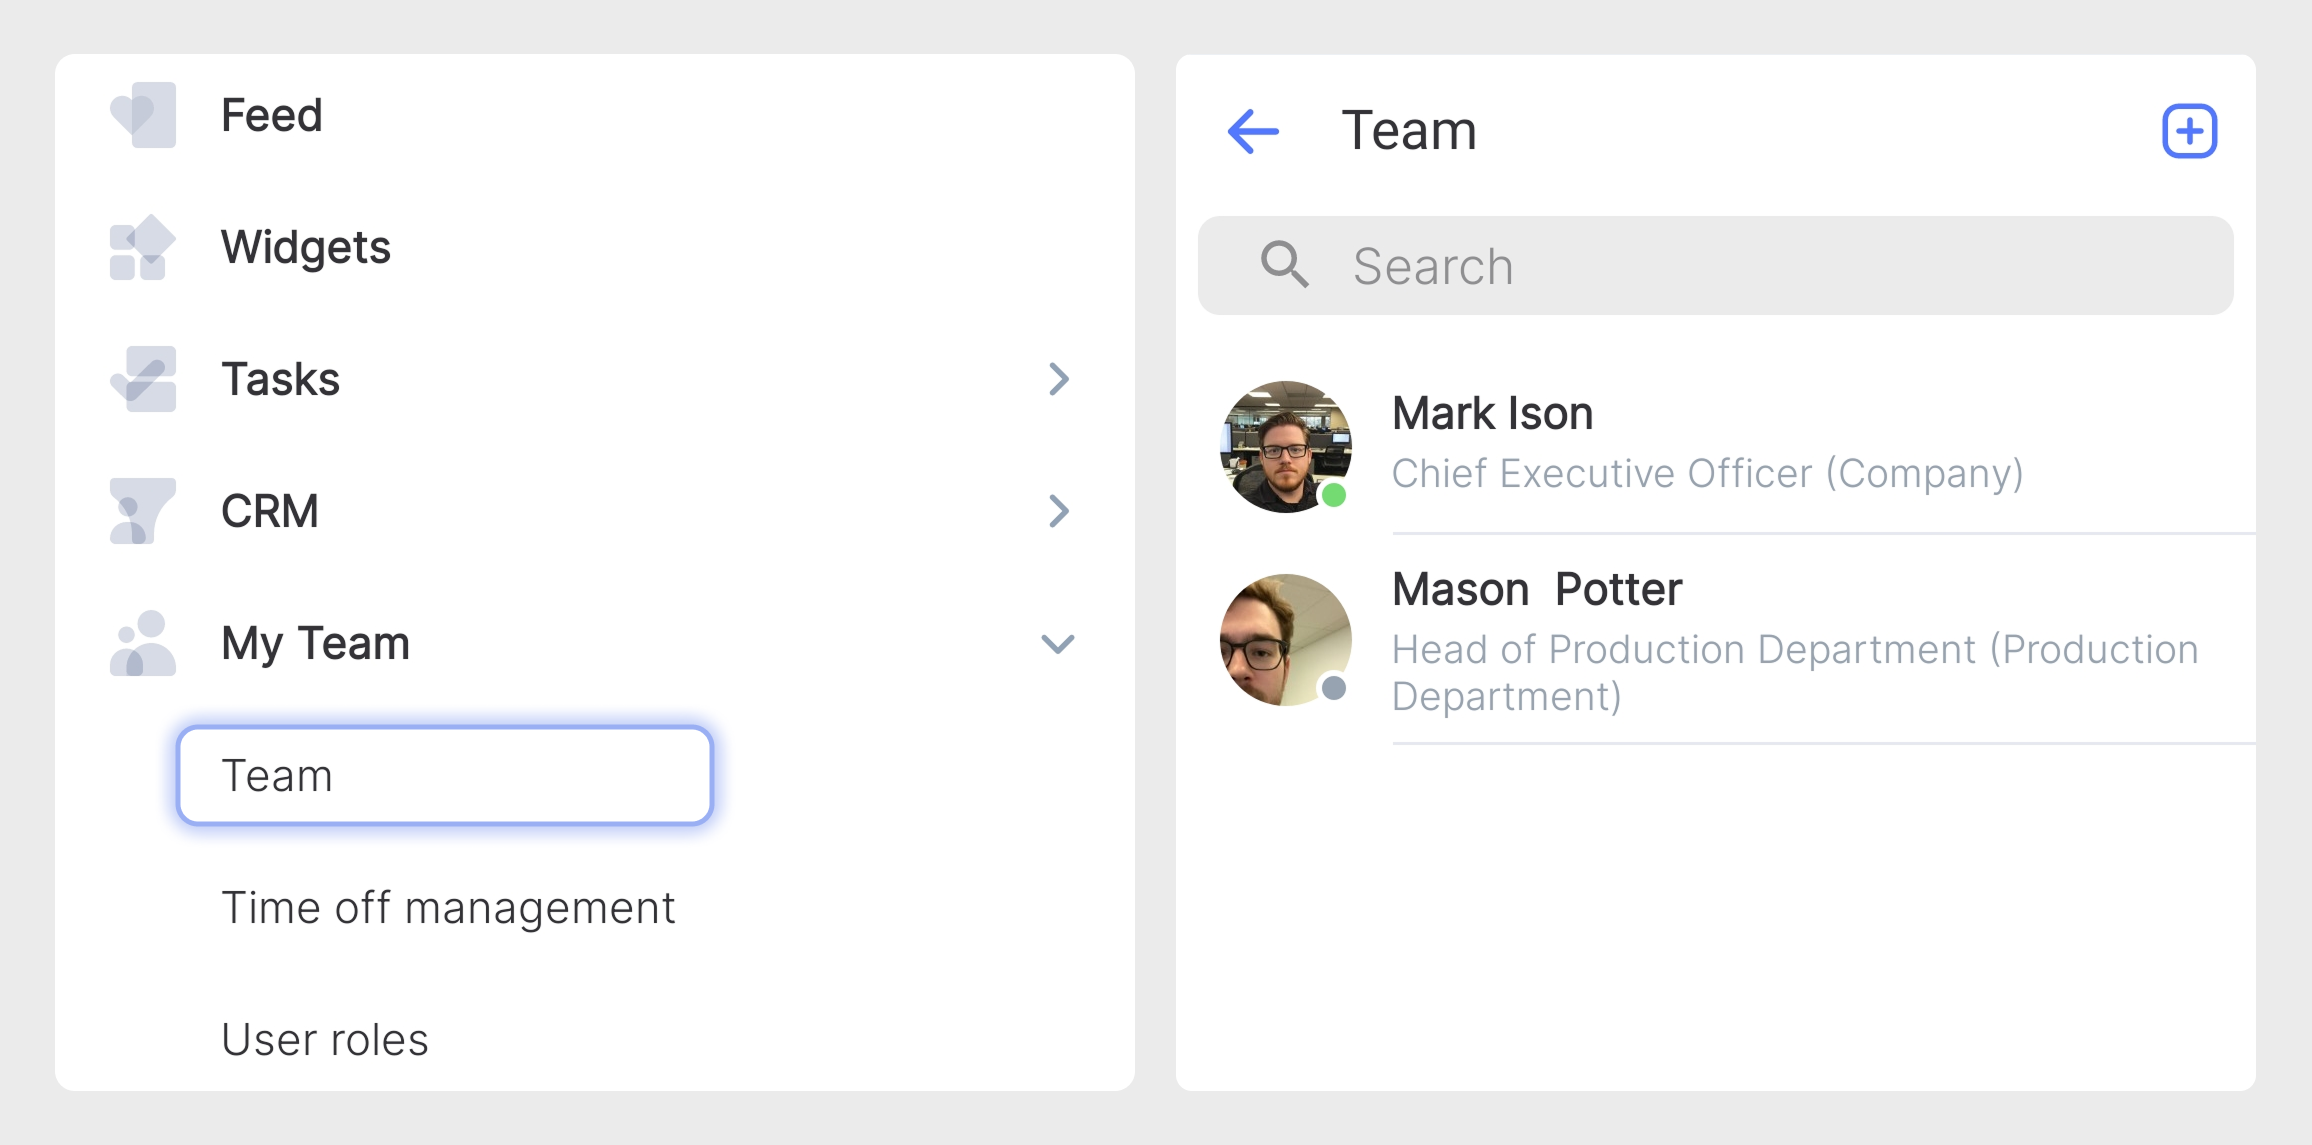The height and width of the screenshot is (1145, 2312).
Task: Click the search magnifier icon
Action: [1284, 265]
